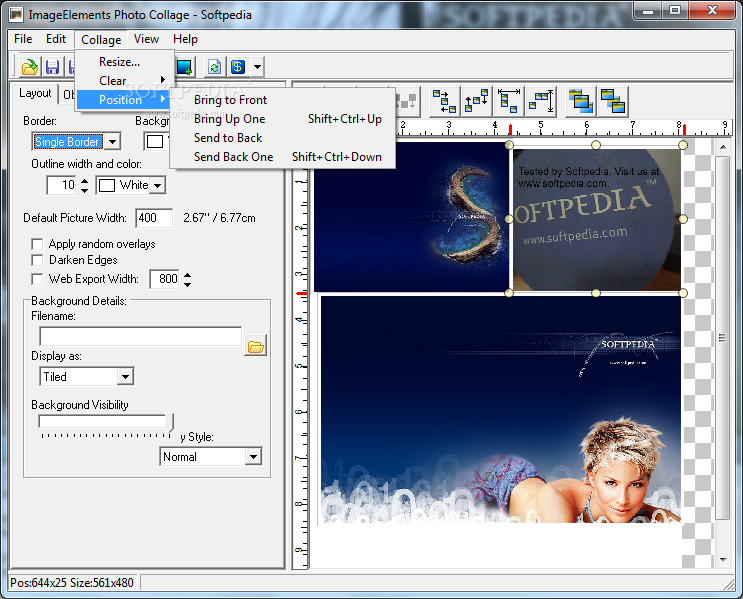Select Bring to Front
The height and width of the screenshot is (599, 743).
coord(283,100)
